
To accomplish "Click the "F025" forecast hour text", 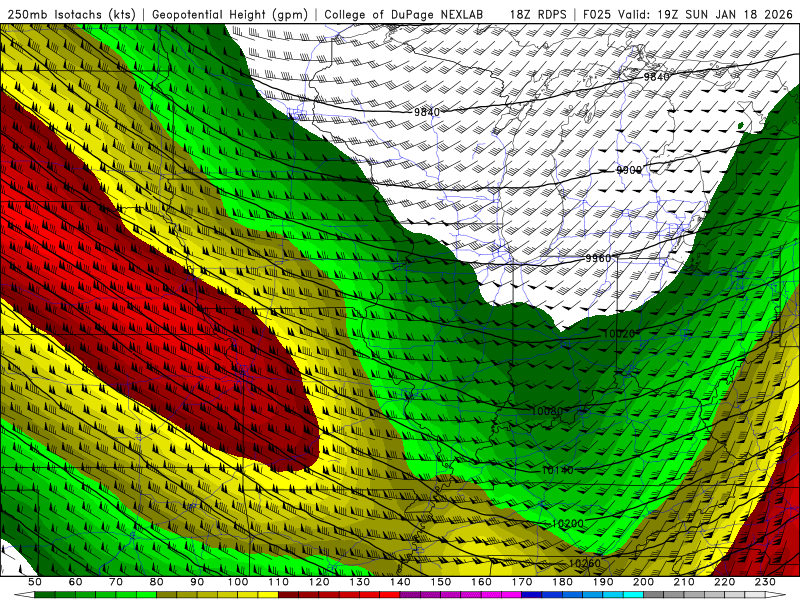I will [597, 14].
